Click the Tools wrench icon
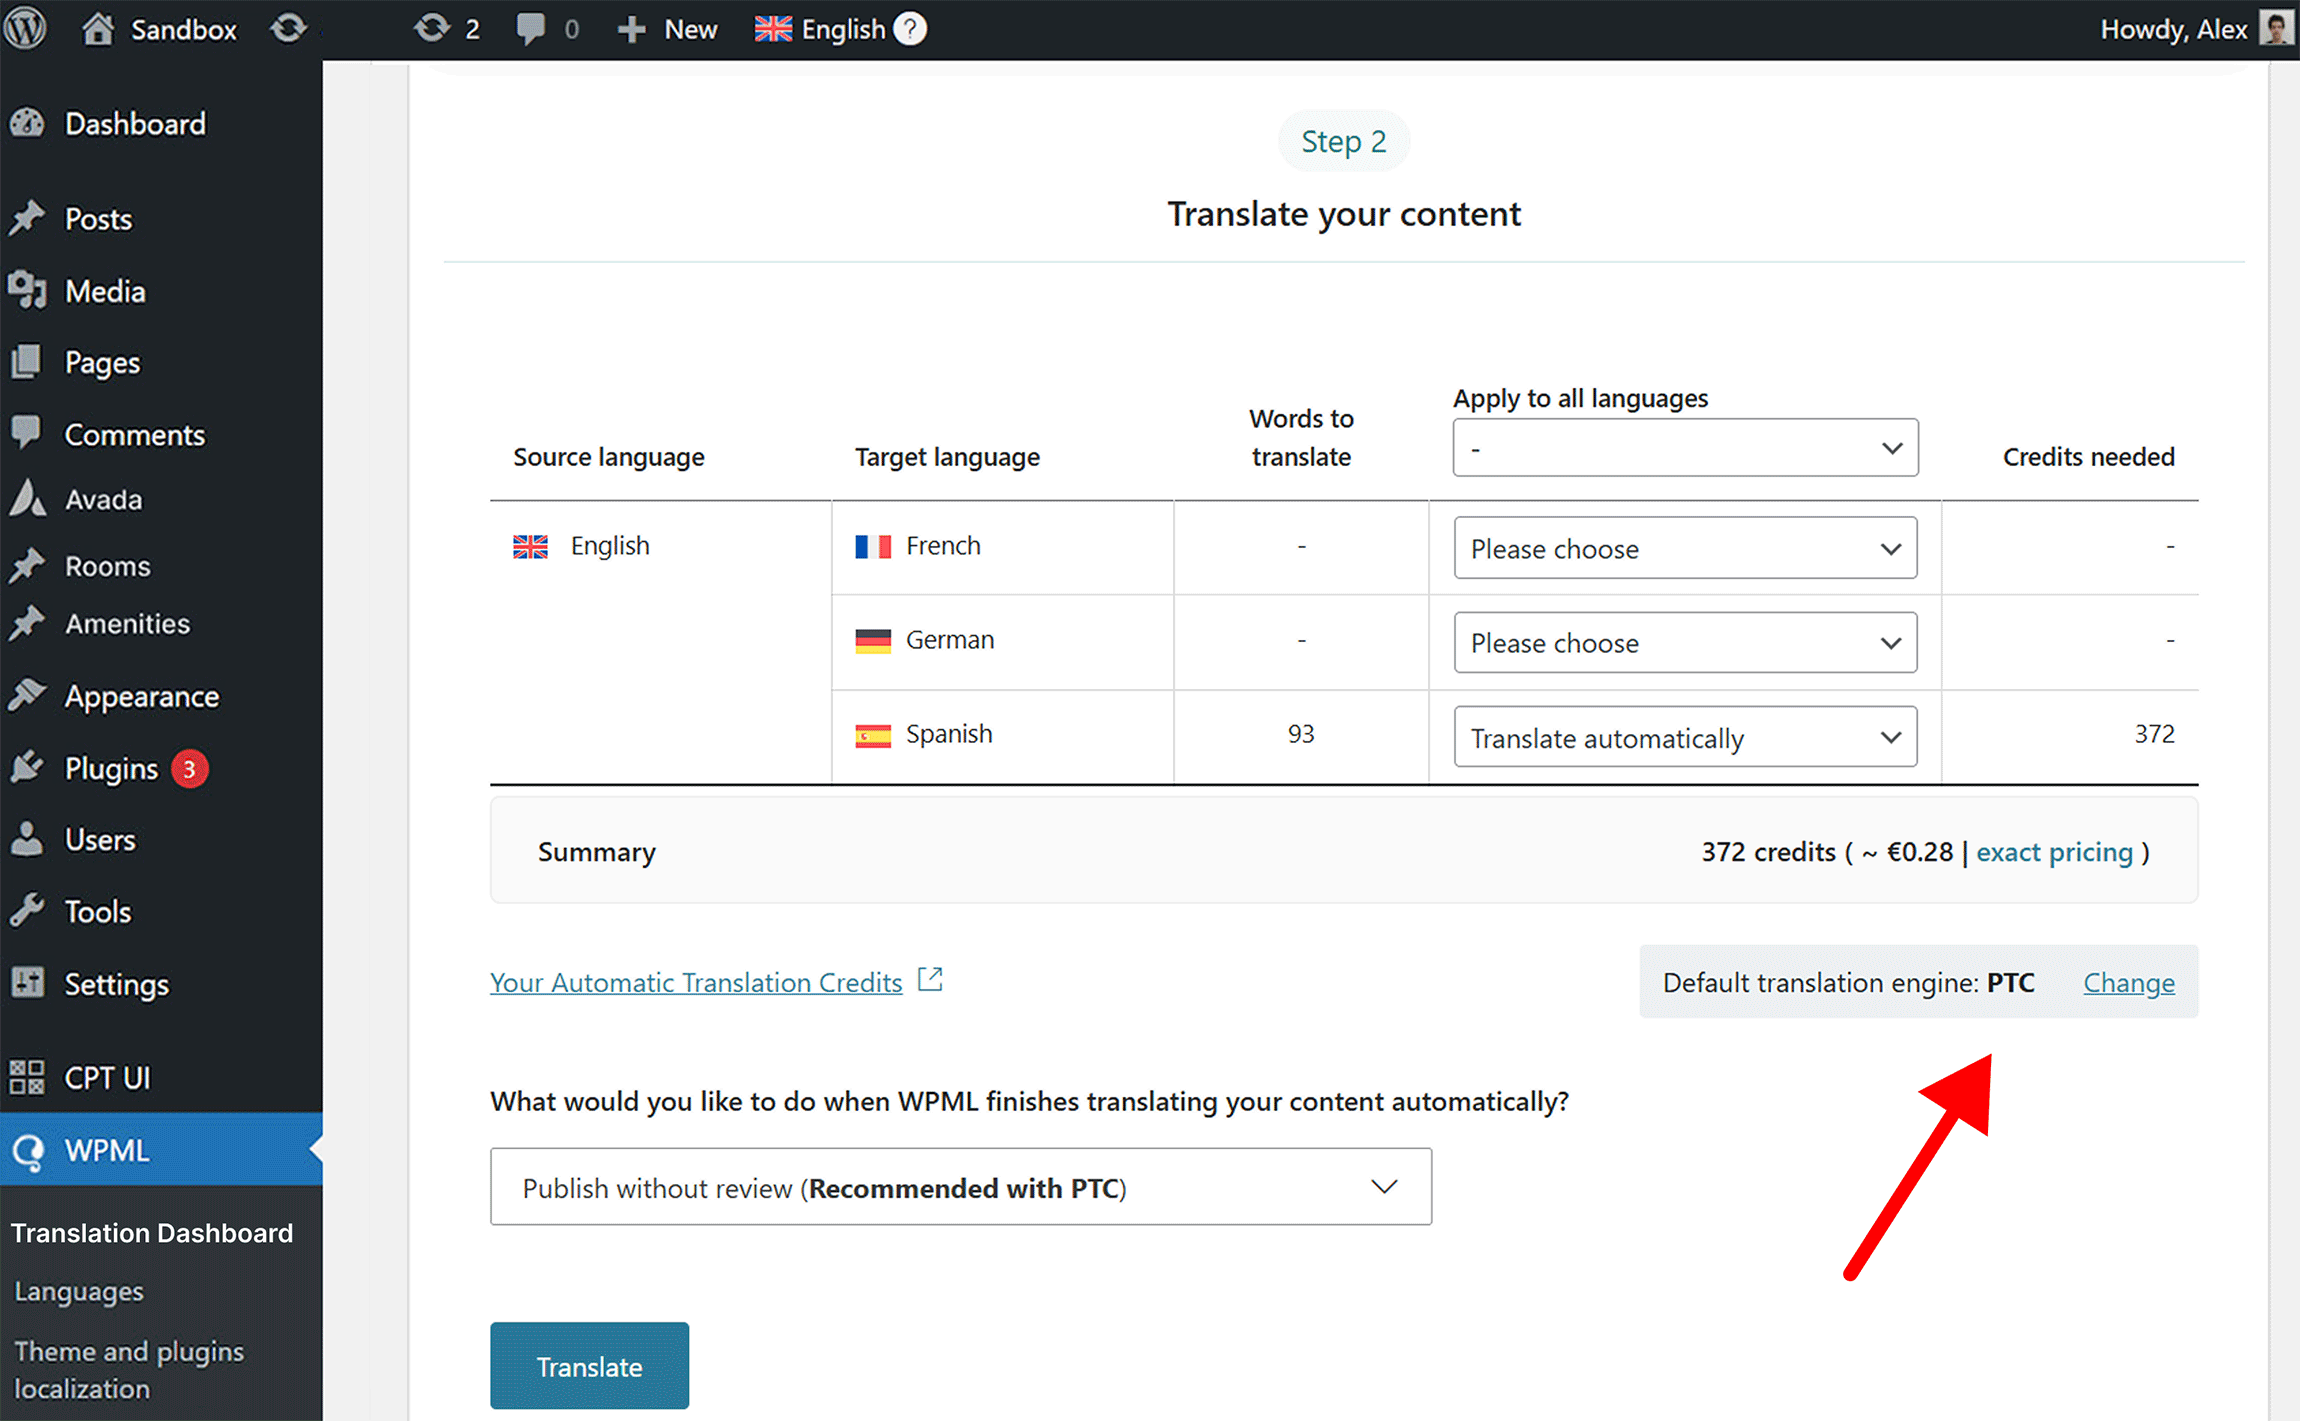Image resolution: width=2300 pixels, height=1421 pixels. point(28,911)
